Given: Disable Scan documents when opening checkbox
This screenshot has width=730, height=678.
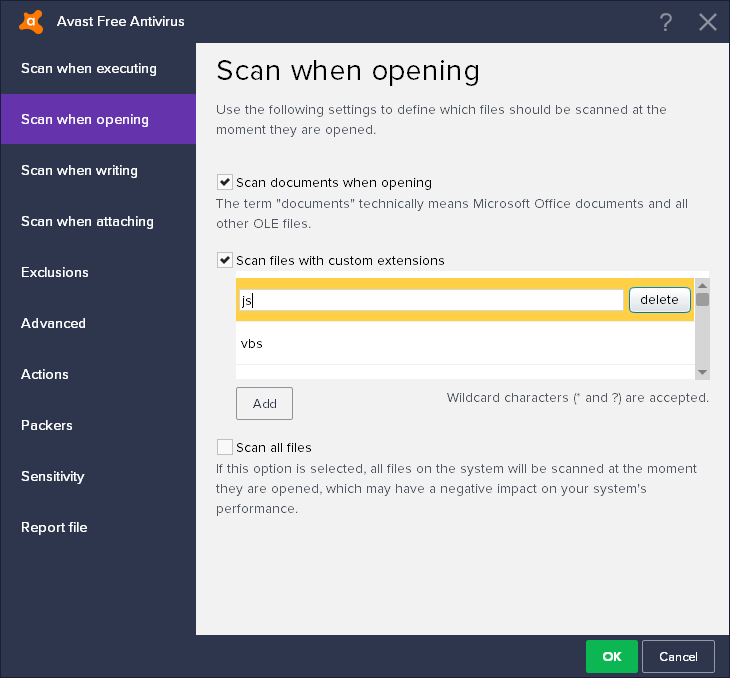Looking at the screenshot, I should point(225,183).
